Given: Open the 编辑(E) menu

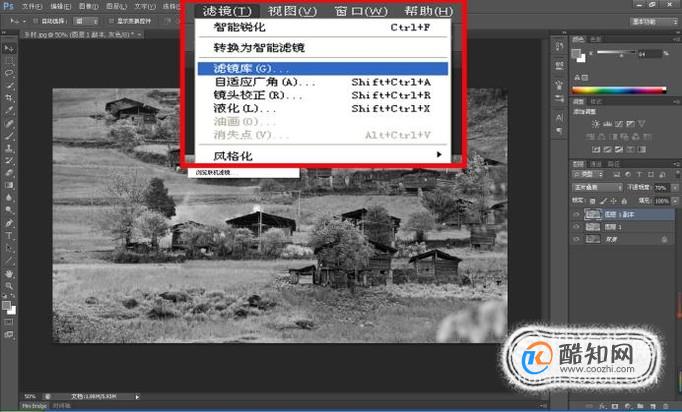Looking at the screenshot, I should click(60, 7).
